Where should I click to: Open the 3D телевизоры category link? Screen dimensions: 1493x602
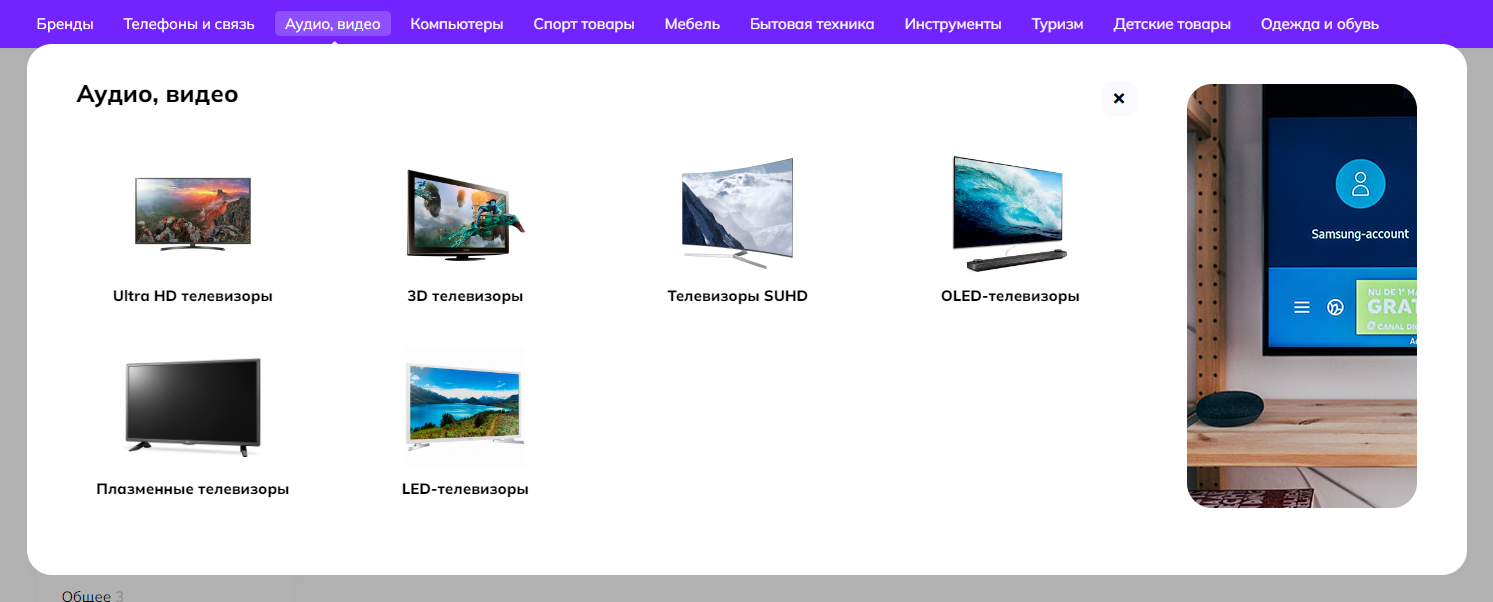pos(465,296)
